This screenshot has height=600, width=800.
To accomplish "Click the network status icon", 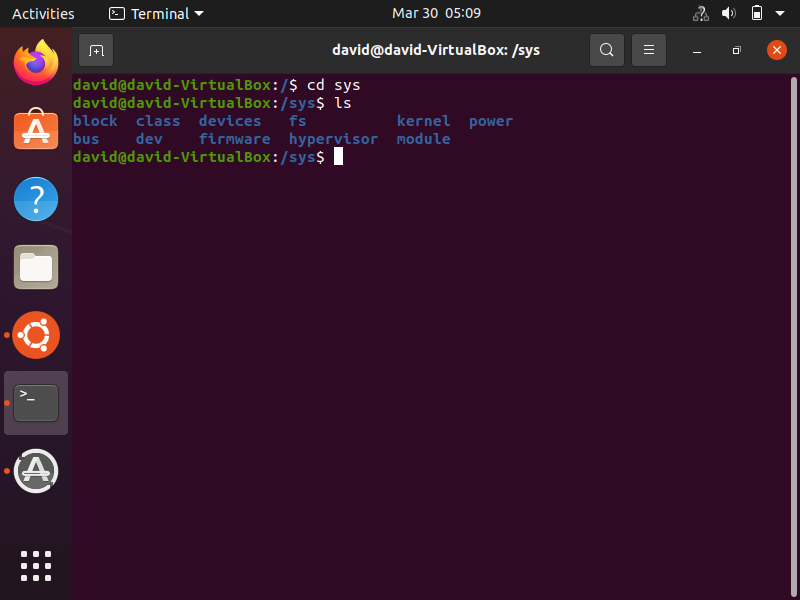I will tap(700, 14).
